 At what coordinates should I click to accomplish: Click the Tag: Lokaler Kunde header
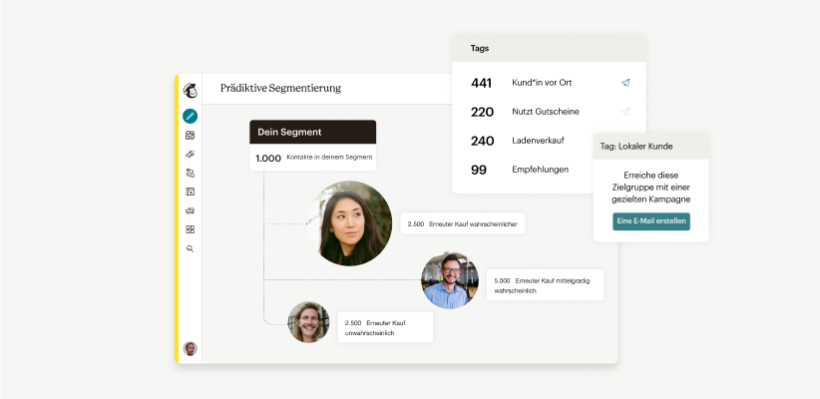(x=651, y=146)
